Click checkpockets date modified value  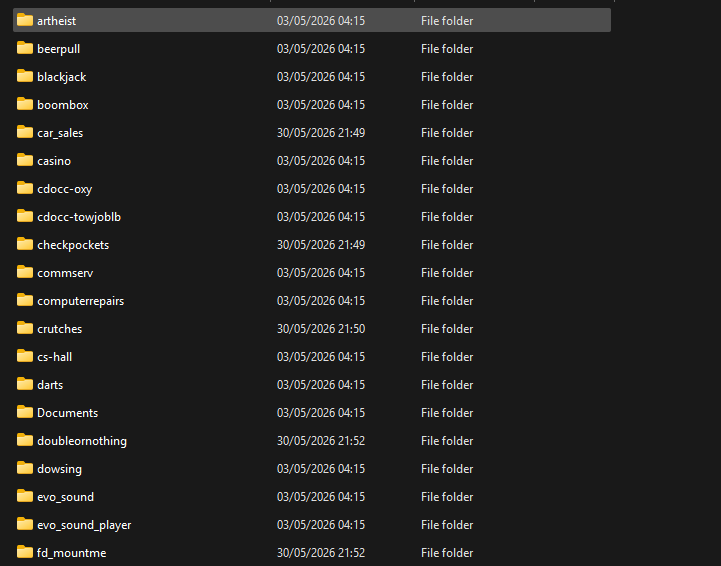[321, 245]
